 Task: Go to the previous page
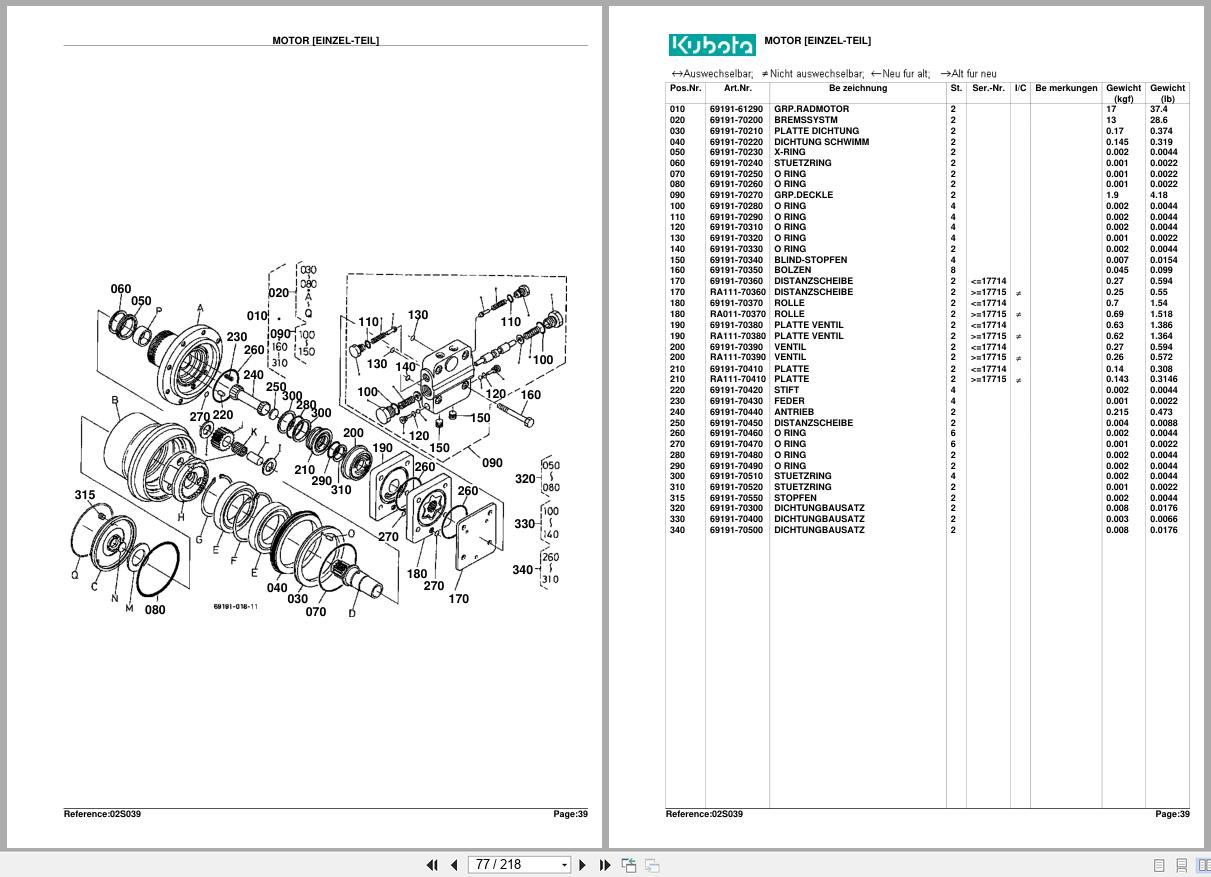point(454,865)
